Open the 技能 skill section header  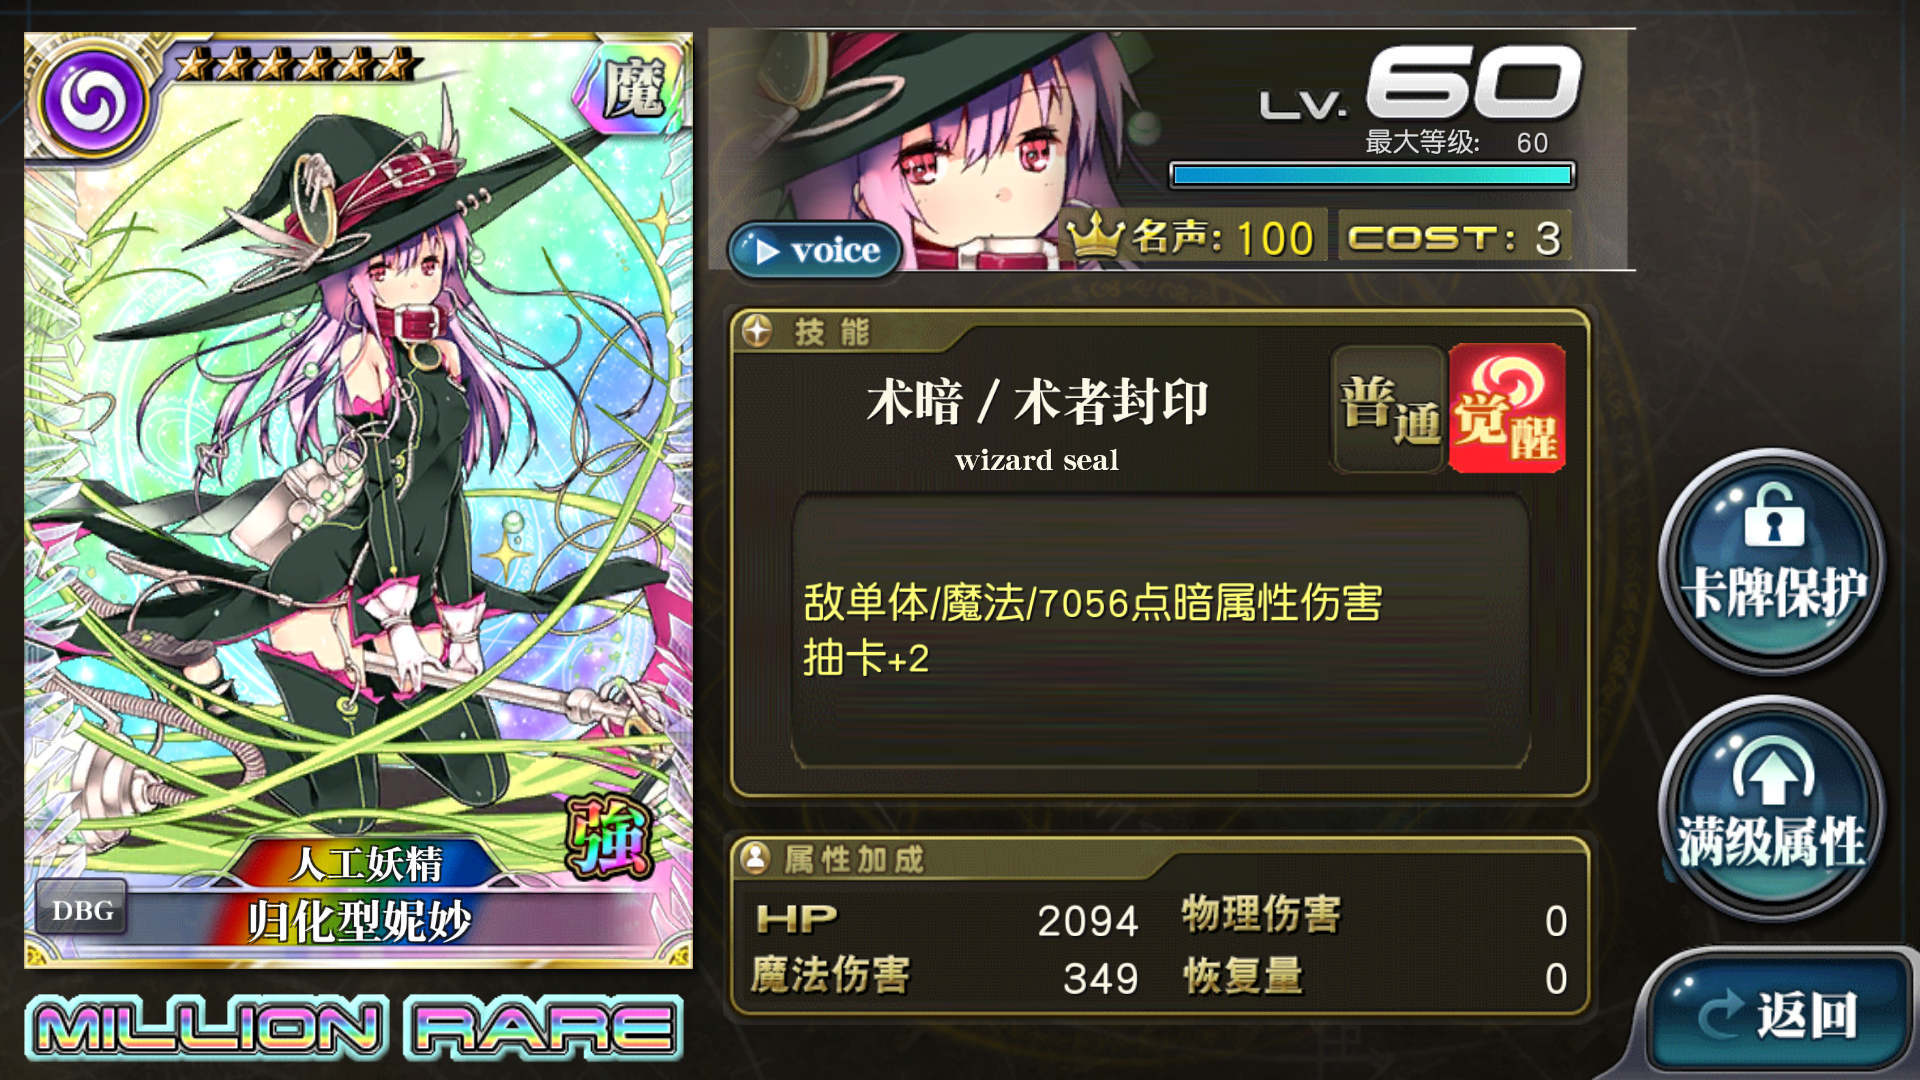click(x=832, y=331)
